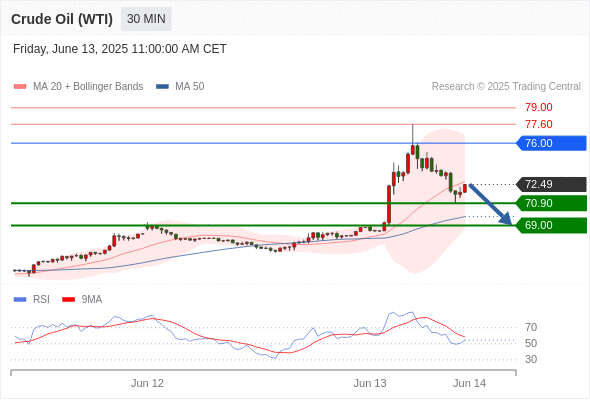The image size is (590, 400).
Task: Click the blue MA 50 legend swatch
Action: 162,87
